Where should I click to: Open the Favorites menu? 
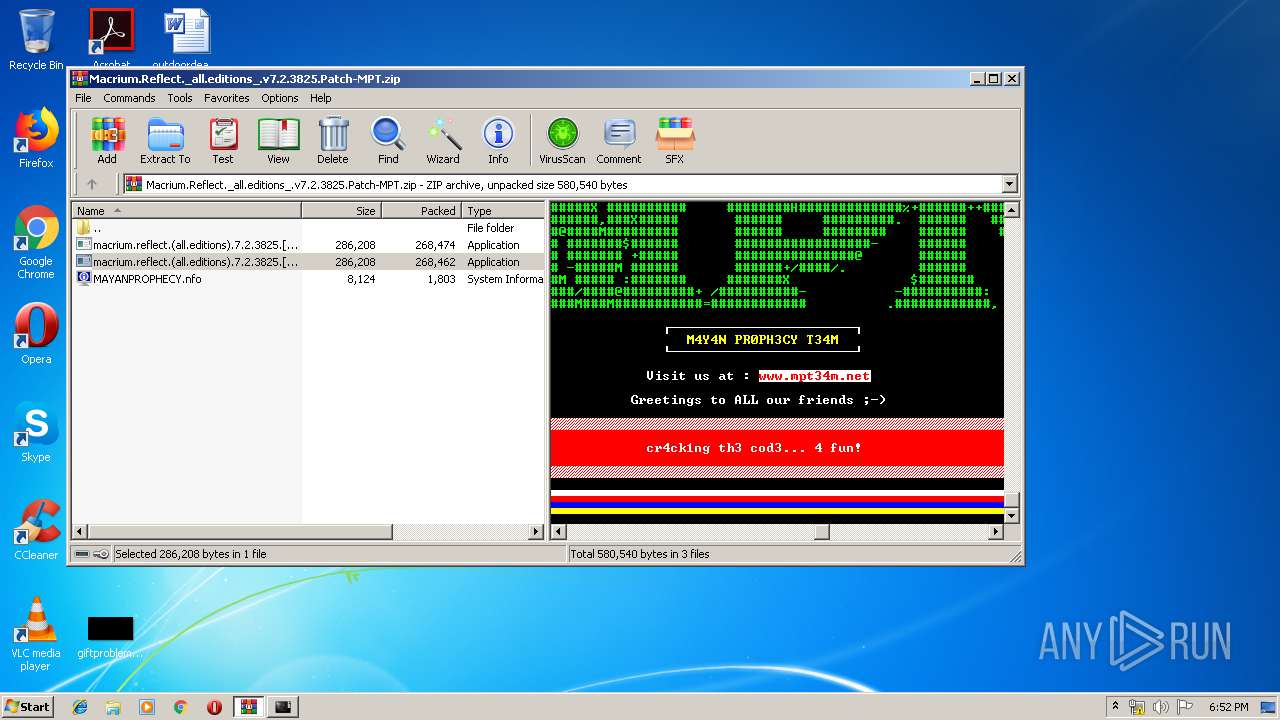227,98
